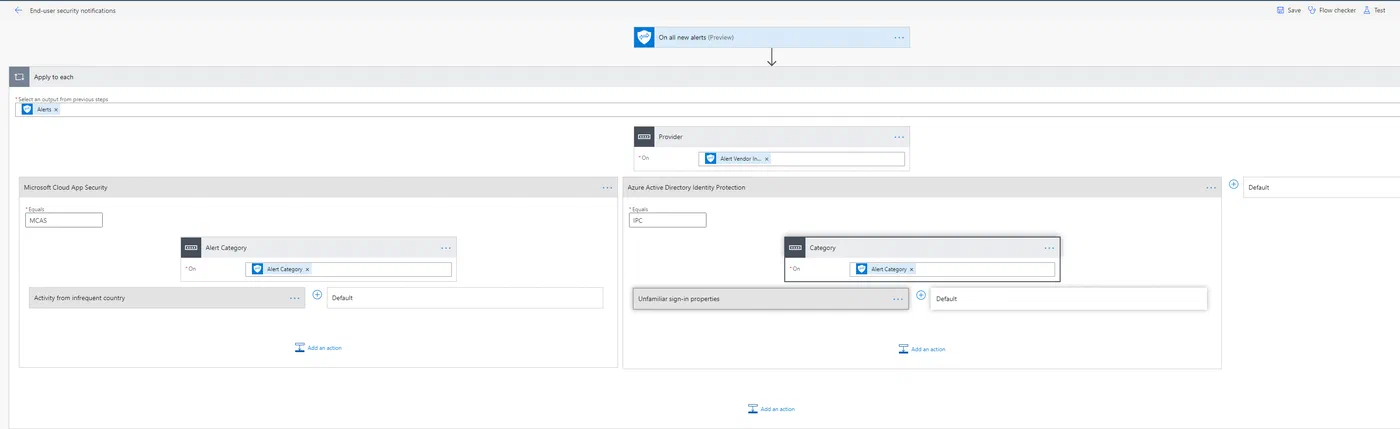Select the Default case in the MCAS branch
This screenshot has width=1400, height=429.
pos(465,298)
